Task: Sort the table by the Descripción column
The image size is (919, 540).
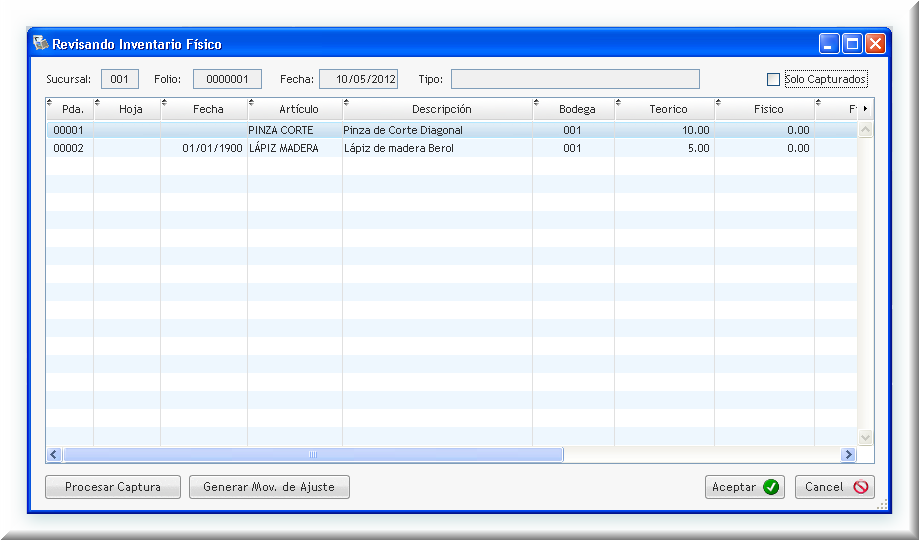Action: click(441, 109)
